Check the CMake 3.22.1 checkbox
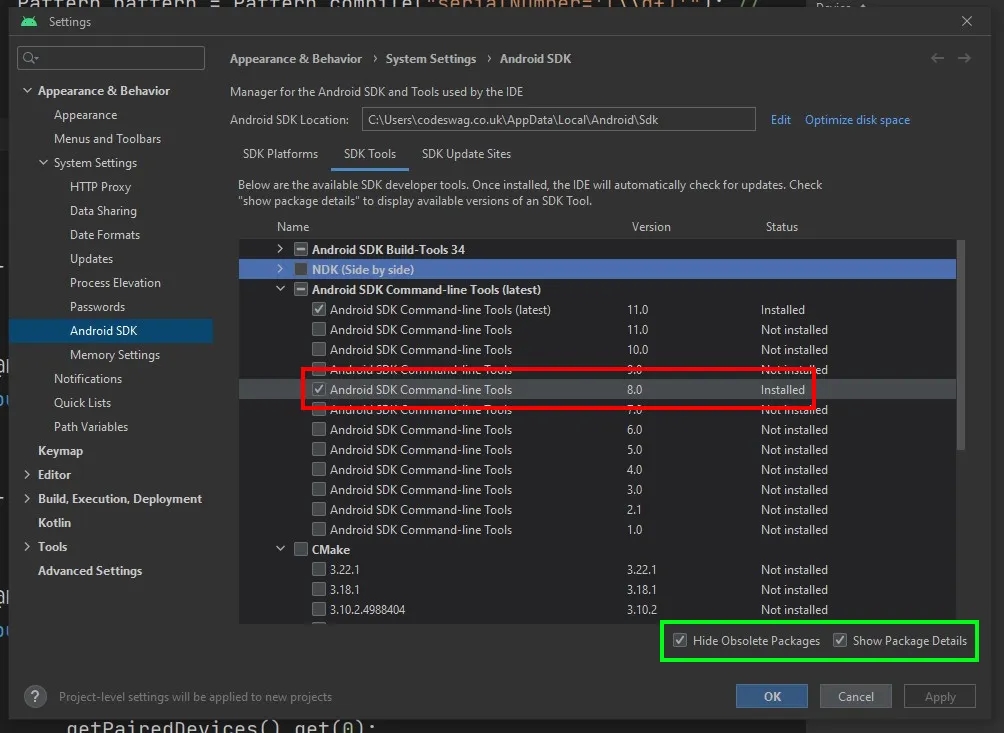The width and height of the screenshot is (1004, 733). 319,569
